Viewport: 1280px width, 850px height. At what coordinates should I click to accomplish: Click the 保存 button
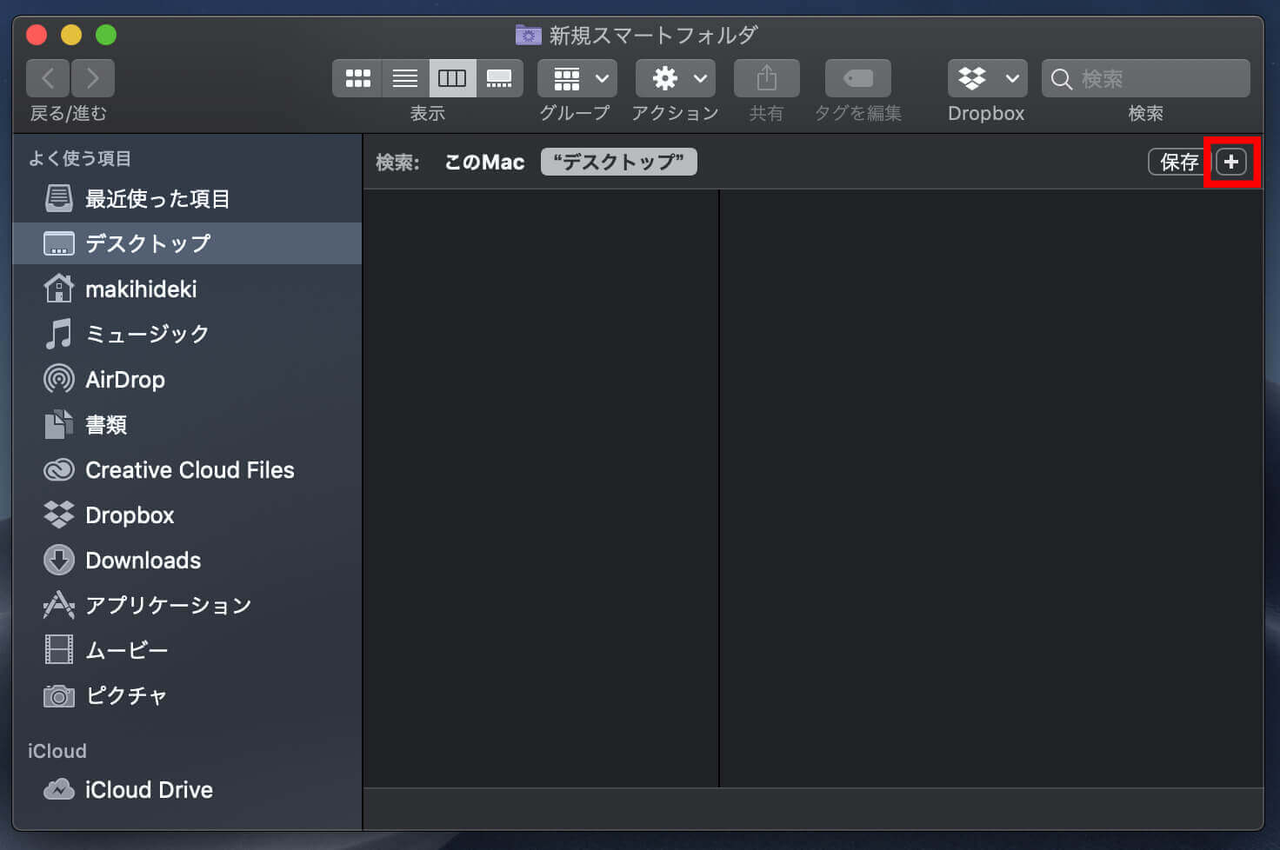point(1180,162)
